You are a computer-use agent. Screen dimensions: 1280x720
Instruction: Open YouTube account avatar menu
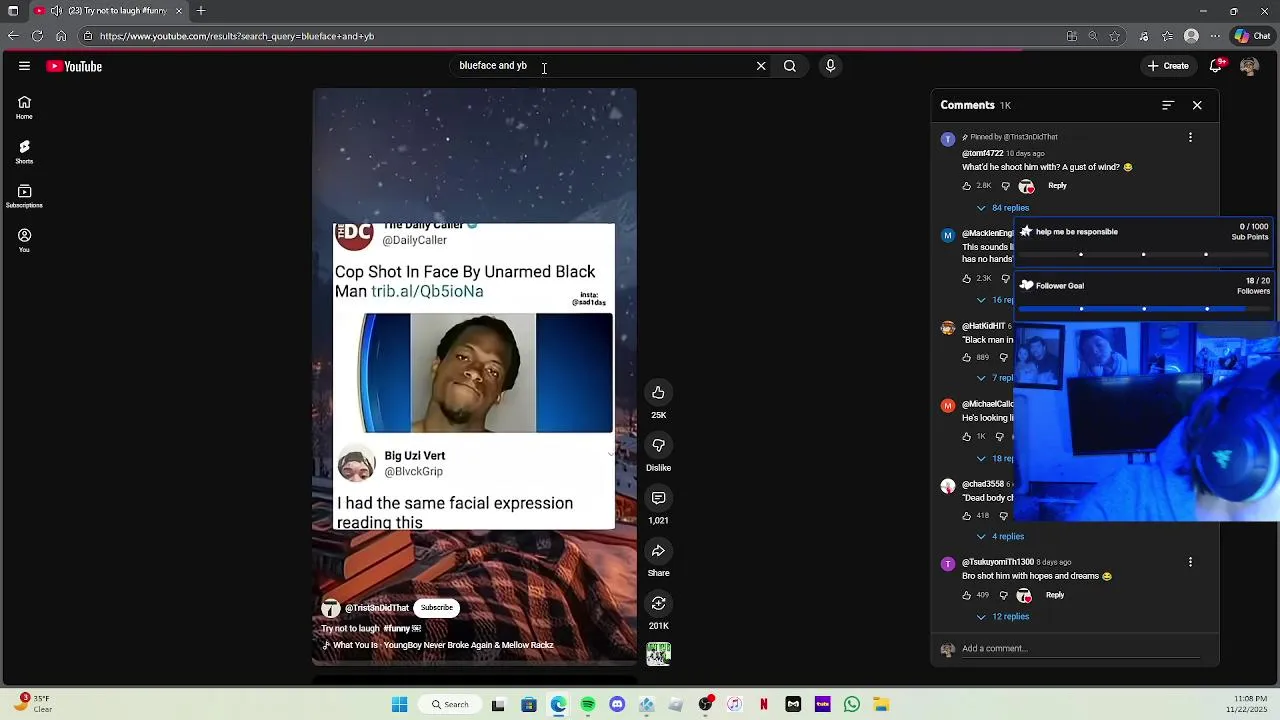click(1249, 66)
